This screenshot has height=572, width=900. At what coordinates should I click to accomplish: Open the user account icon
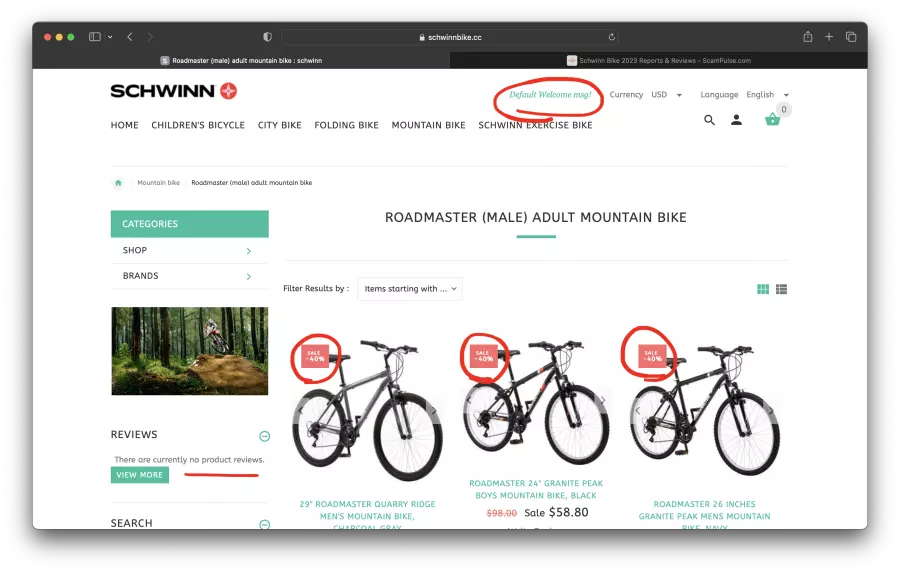pyautogui.click(x=736, y=120)
